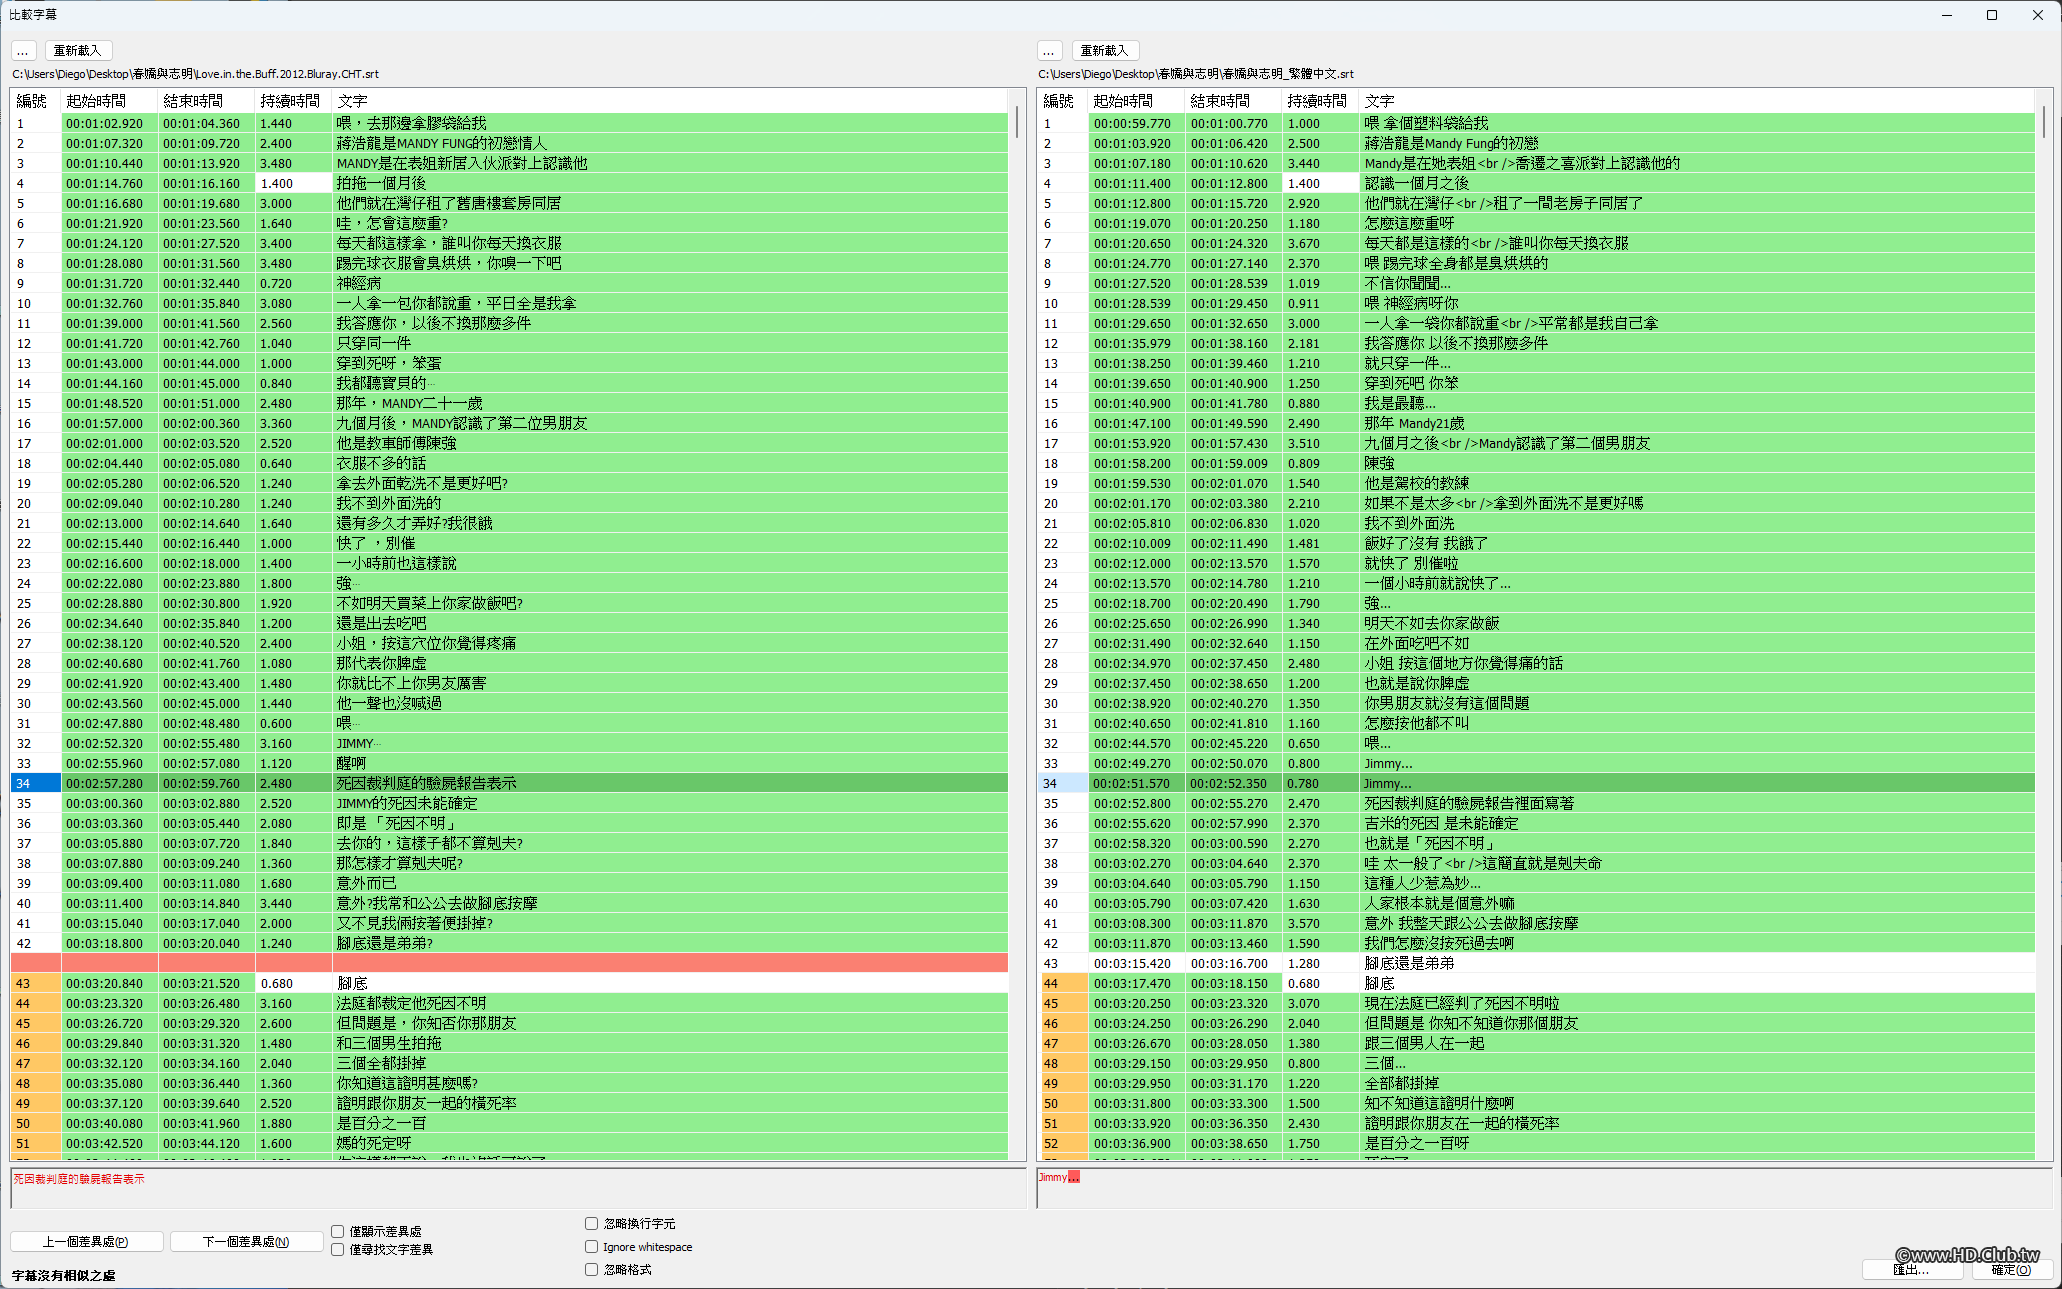Click left file browse '...' button
This screenshot has width=2062, height=1289.
(x=23, y=50)
